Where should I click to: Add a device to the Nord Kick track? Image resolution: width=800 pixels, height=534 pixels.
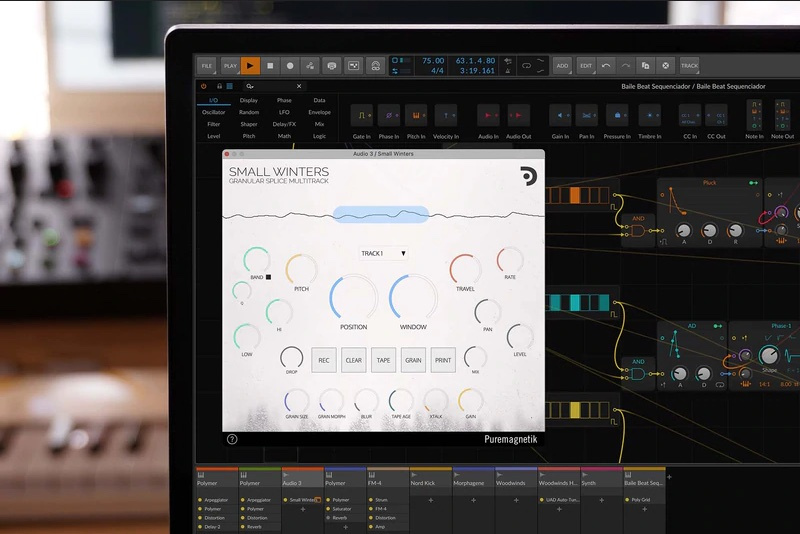(431, 500)
